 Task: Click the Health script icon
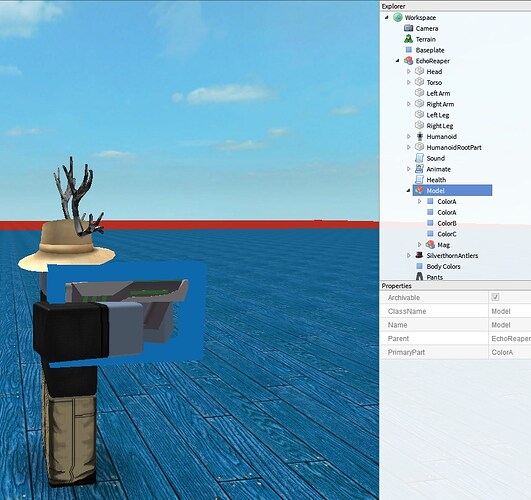pos(420,180)
